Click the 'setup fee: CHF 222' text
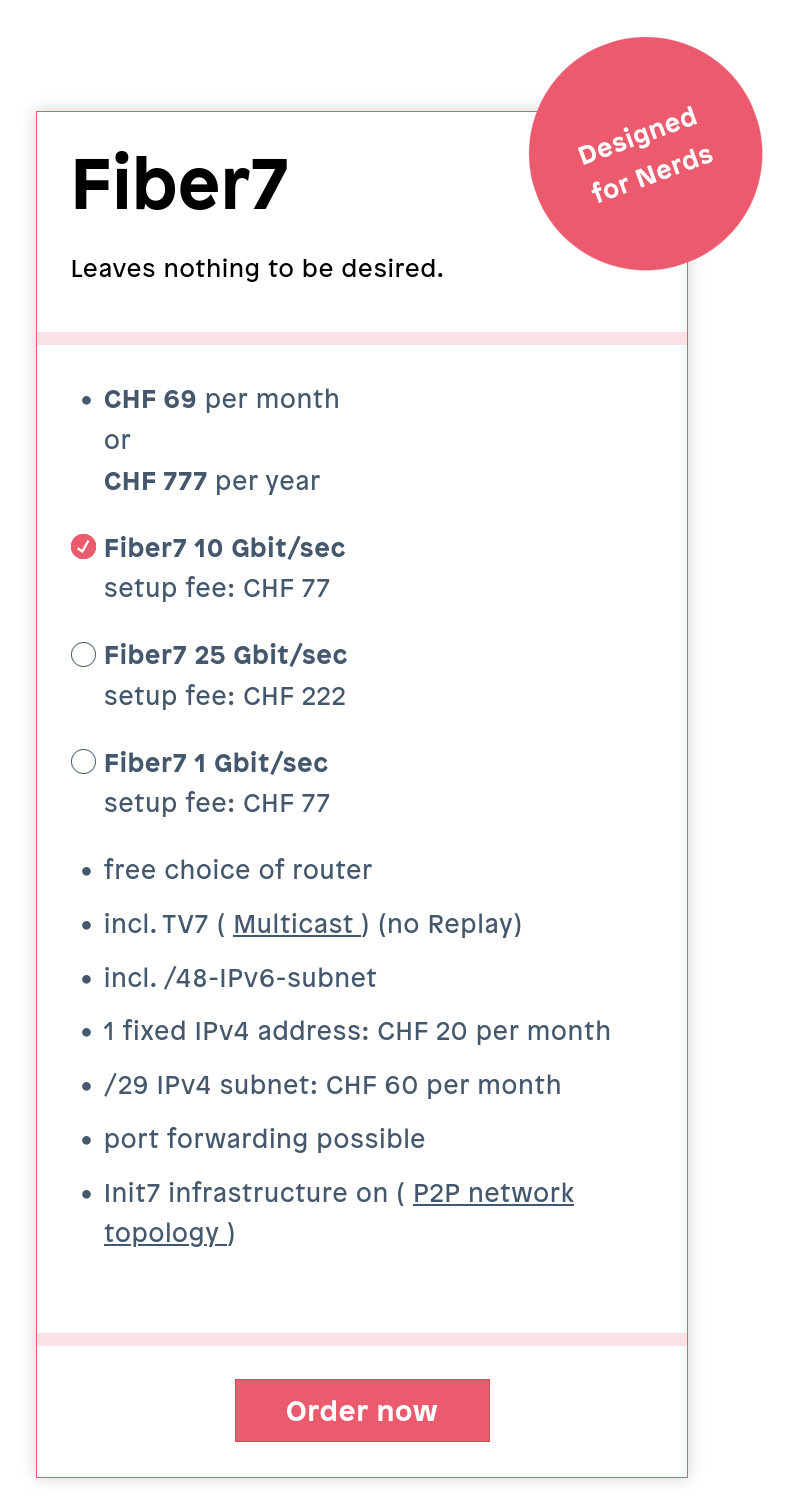This screenshot has height=1508, width=788. click(x=225, y=696)
